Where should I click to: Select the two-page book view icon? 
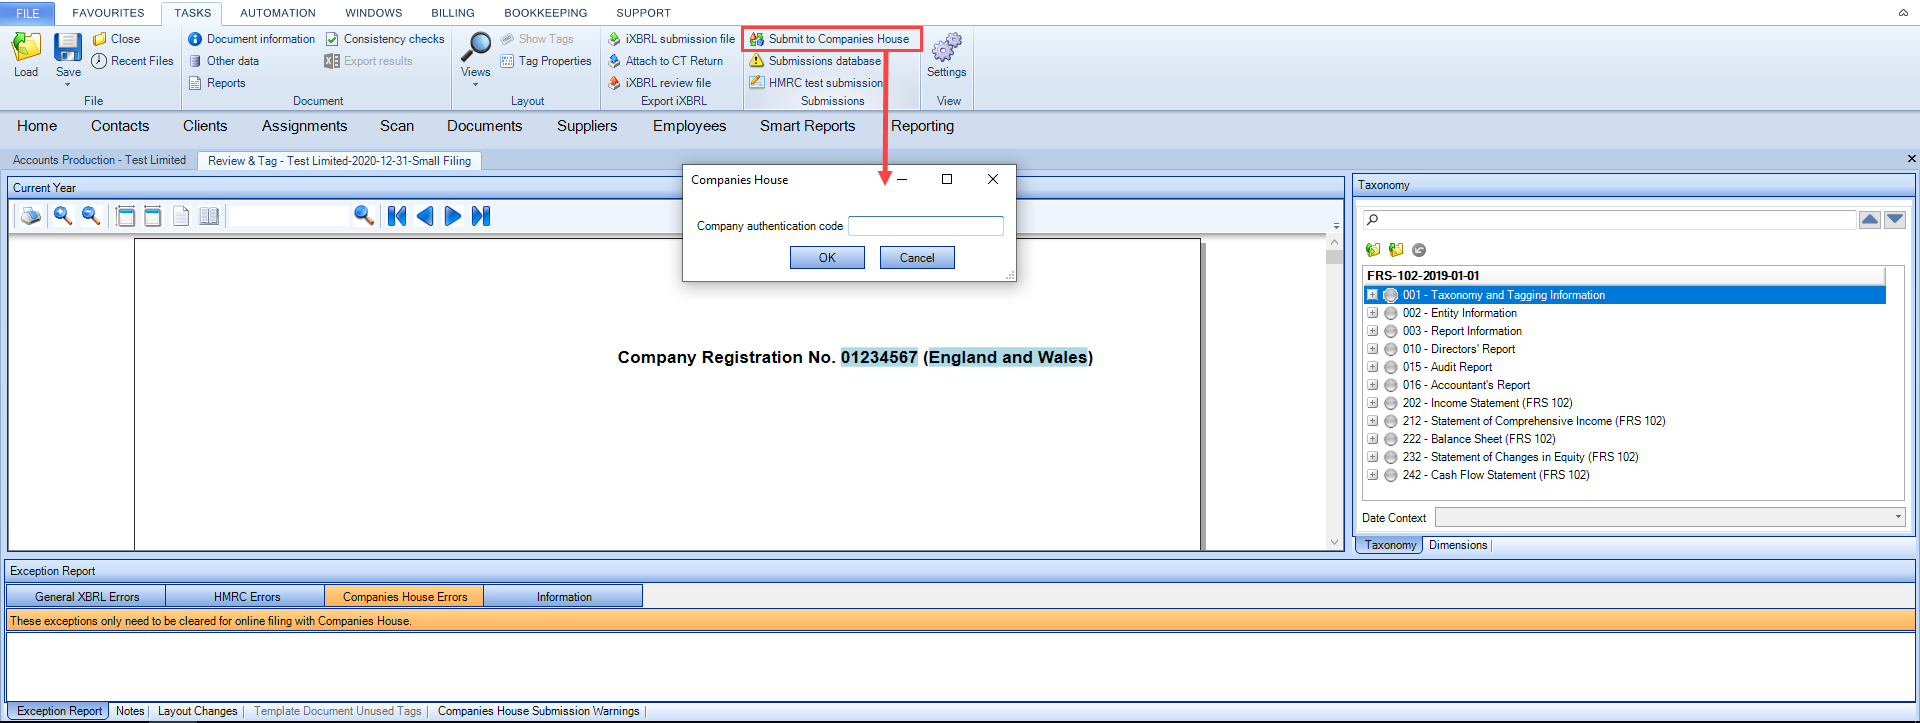(x=209, y=216)
